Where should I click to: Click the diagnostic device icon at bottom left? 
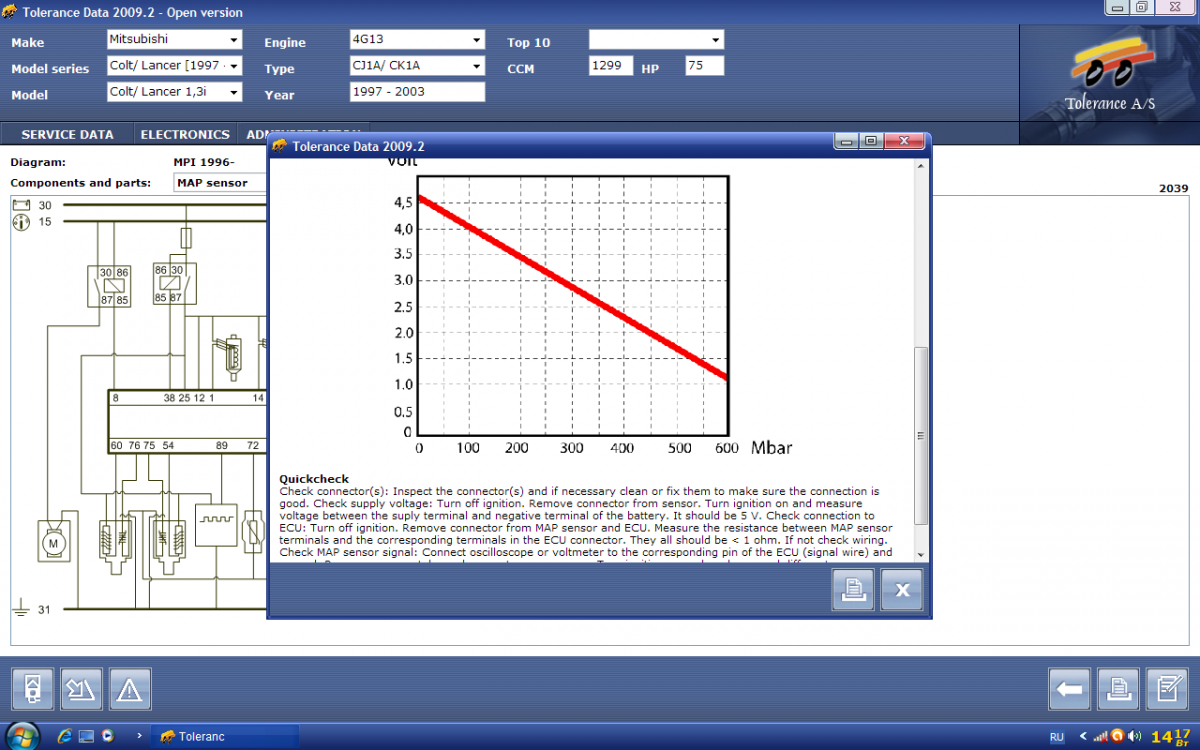coord(33,689)
